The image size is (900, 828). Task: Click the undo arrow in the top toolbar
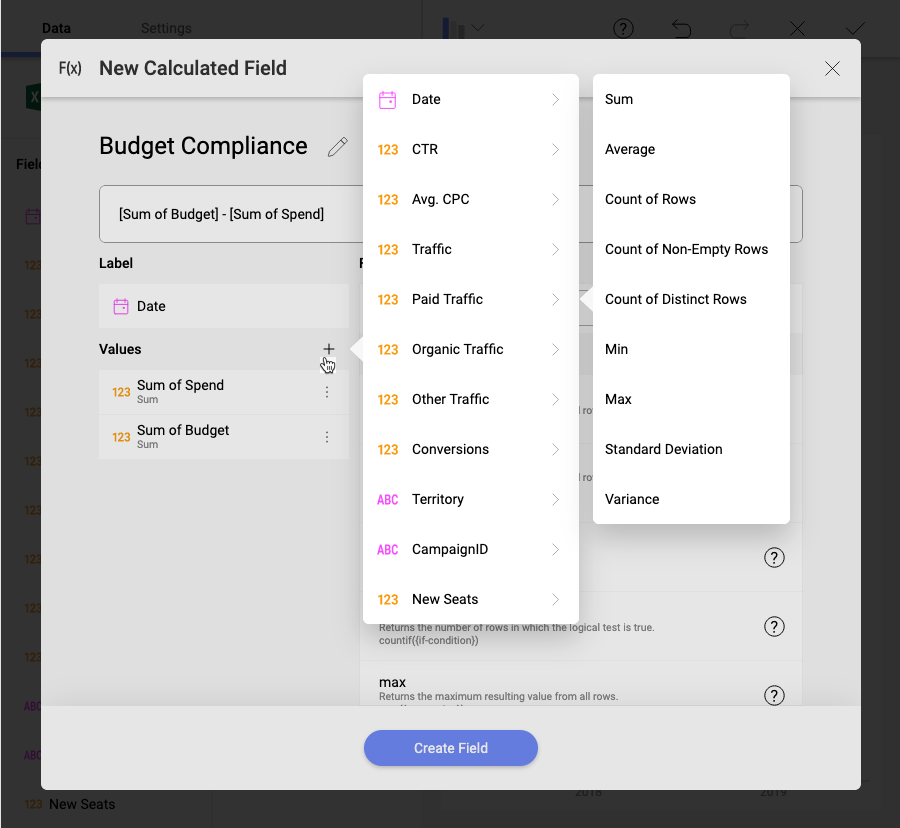point(681,29)
